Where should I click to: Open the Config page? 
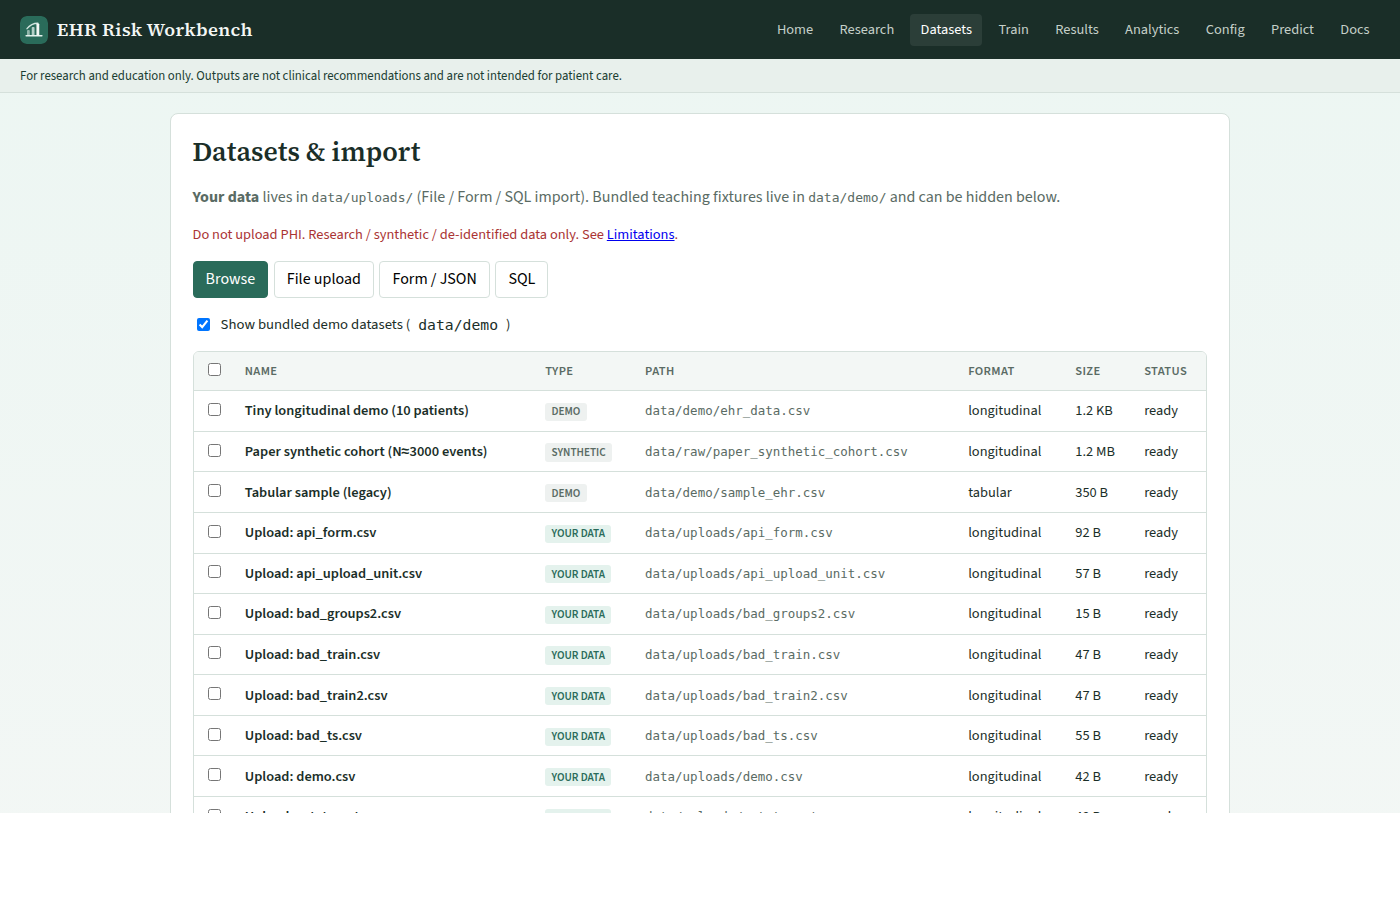(x=1225, y=30)
